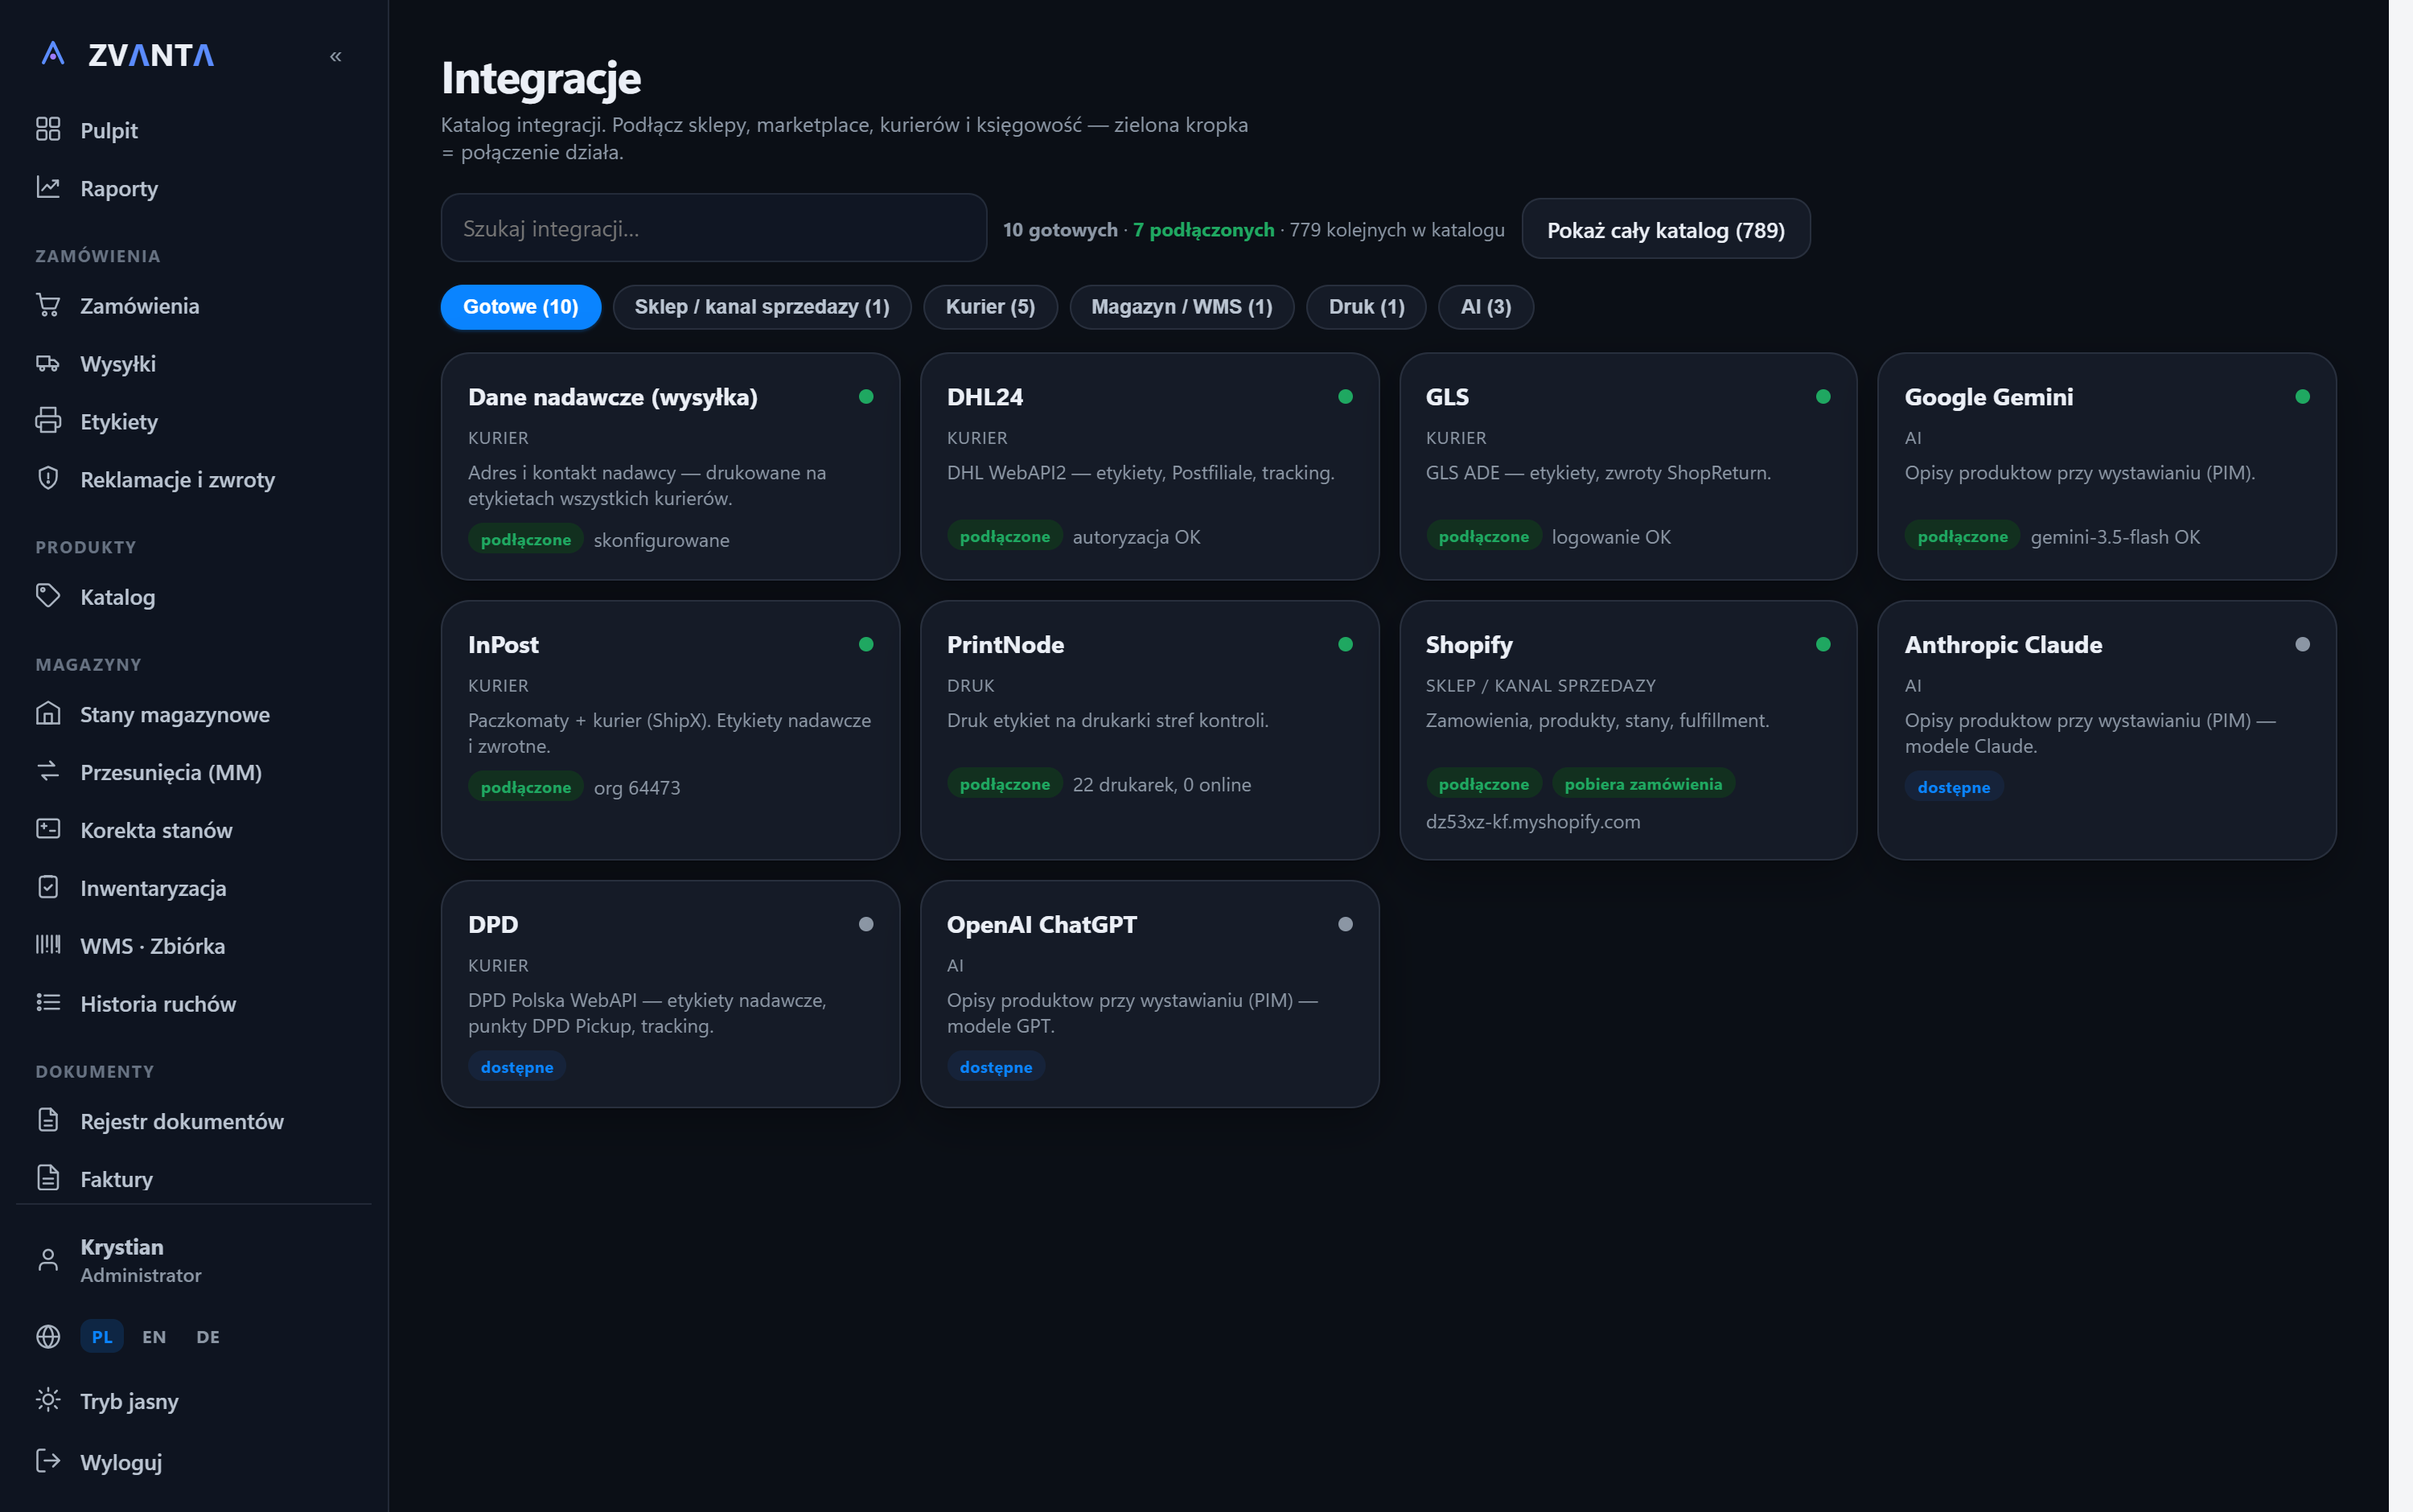Open the DHL24 integration card

(x=1150, y=466)
